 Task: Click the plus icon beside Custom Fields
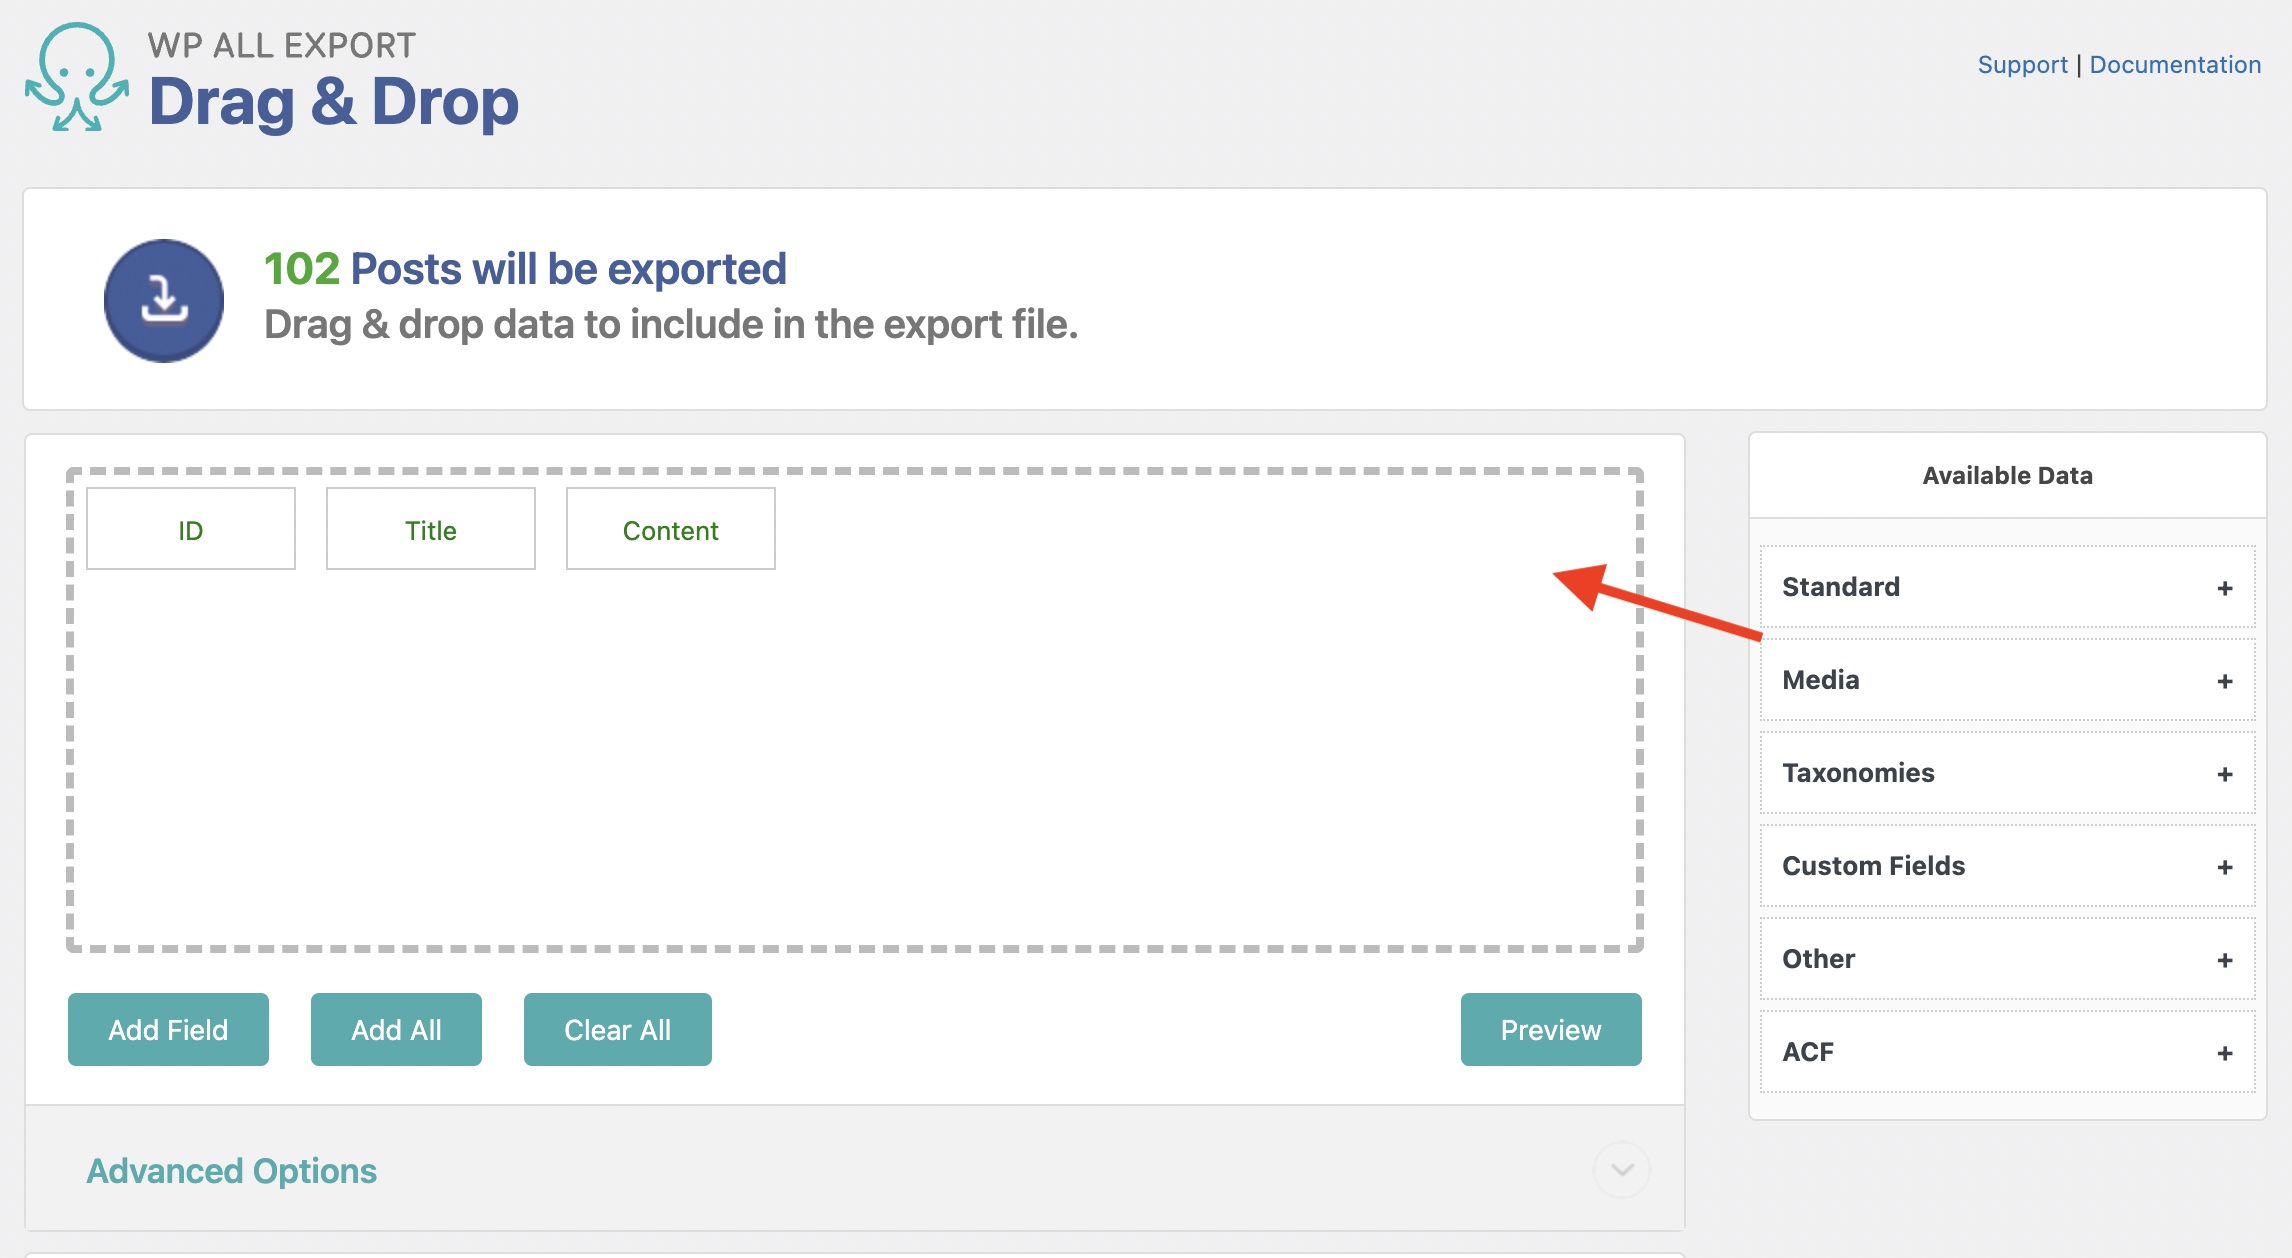pyautogui.click(x=2224, y=867)
